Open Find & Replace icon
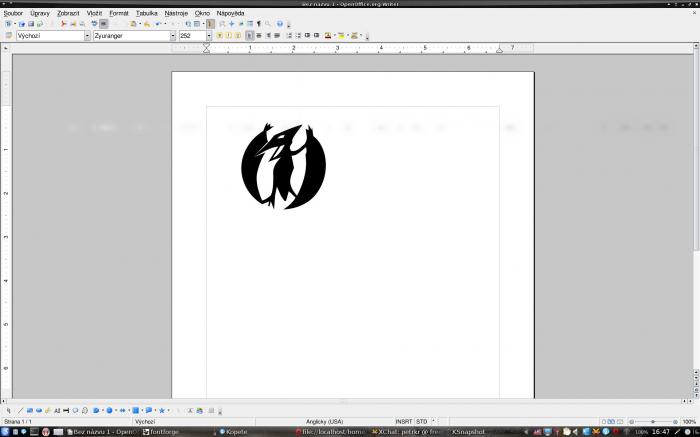The height and width of the screenshot is (437, 700). (x=222, y=24)
